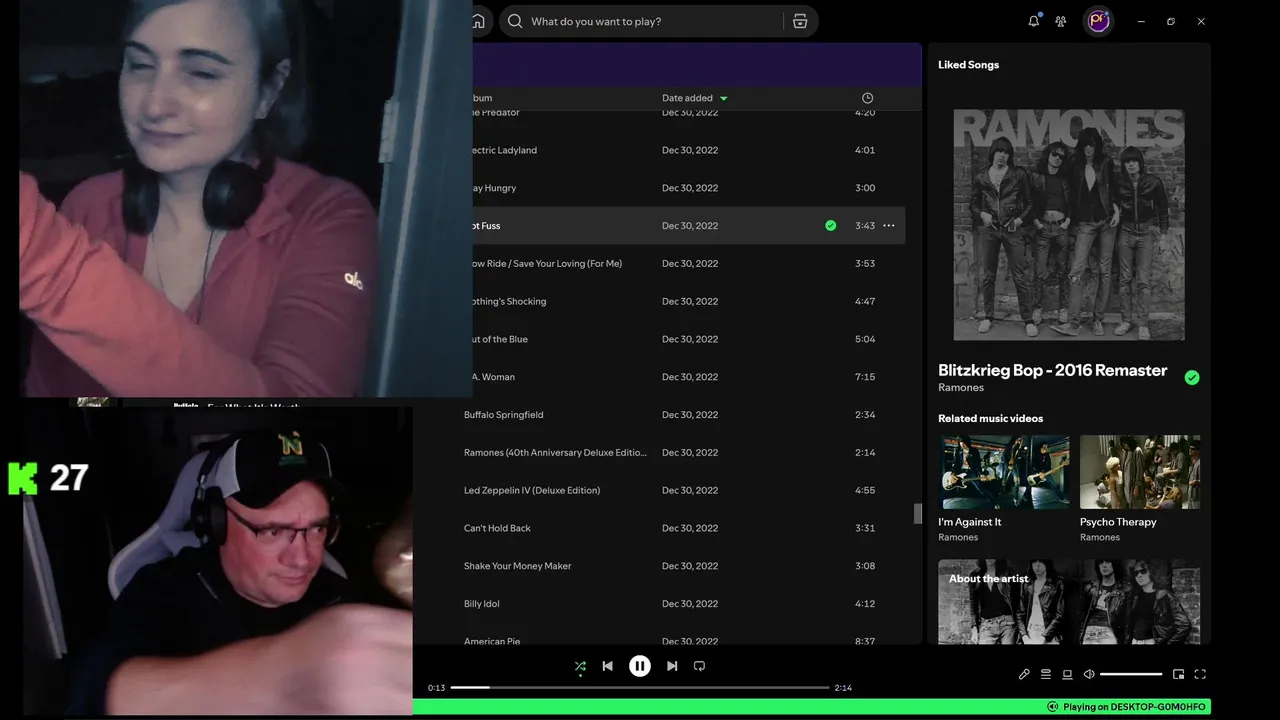Restore down the Spotify window

[x=1171, y=21]
